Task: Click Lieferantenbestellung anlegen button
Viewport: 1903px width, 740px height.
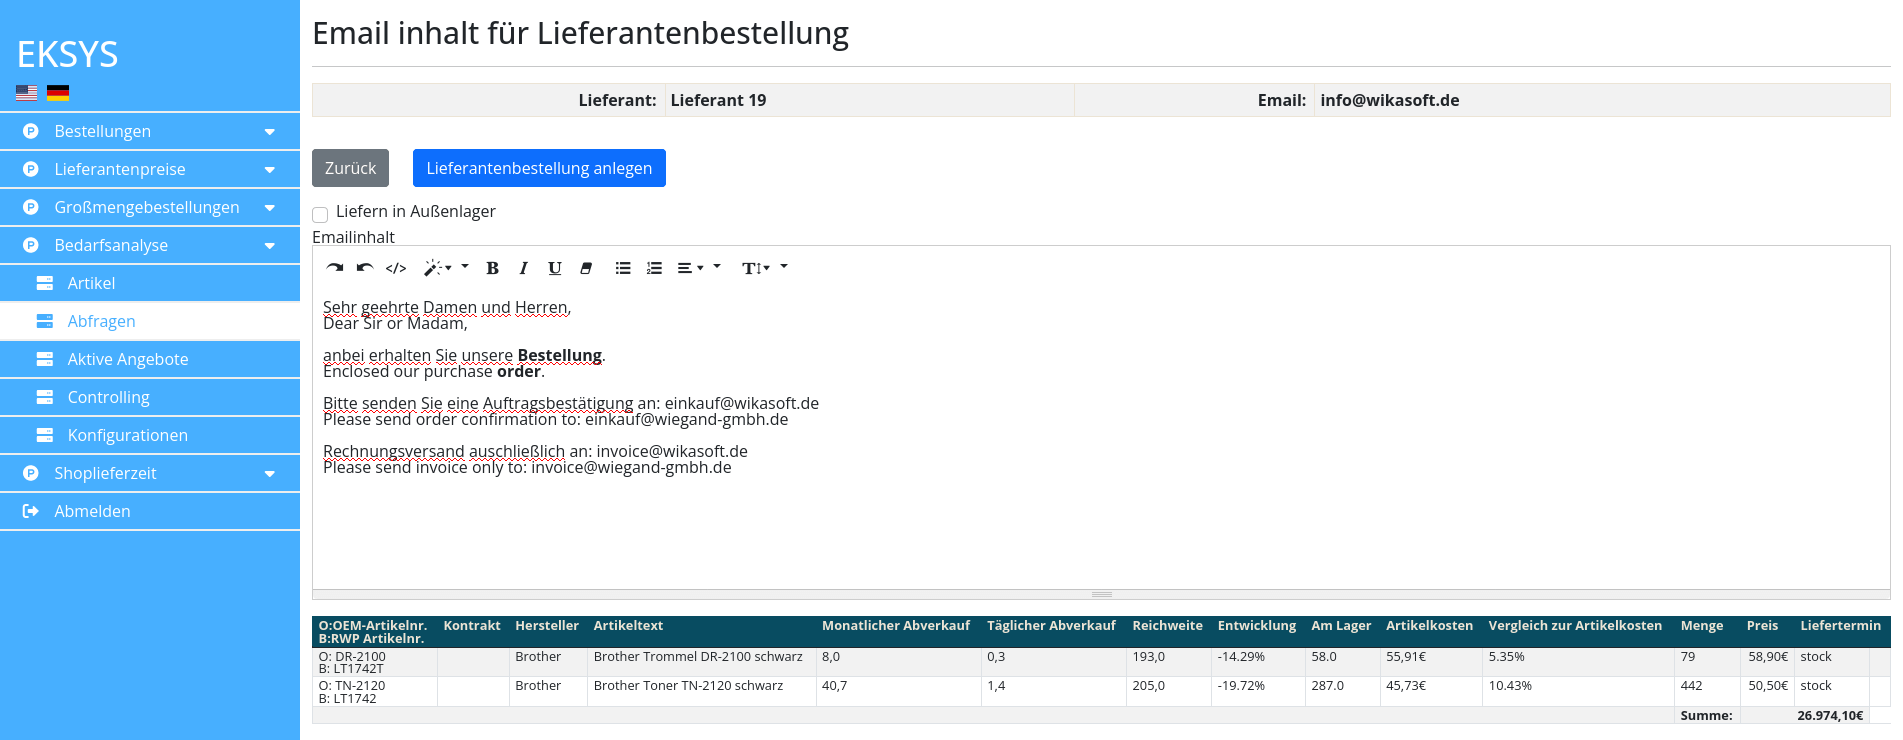Action: coord(539,168)
